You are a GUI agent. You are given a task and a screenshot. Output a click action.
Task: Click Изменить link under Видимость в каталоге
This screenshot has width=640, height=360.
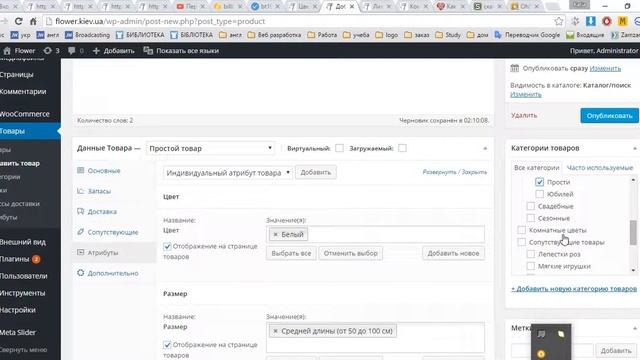click(526, 94)
